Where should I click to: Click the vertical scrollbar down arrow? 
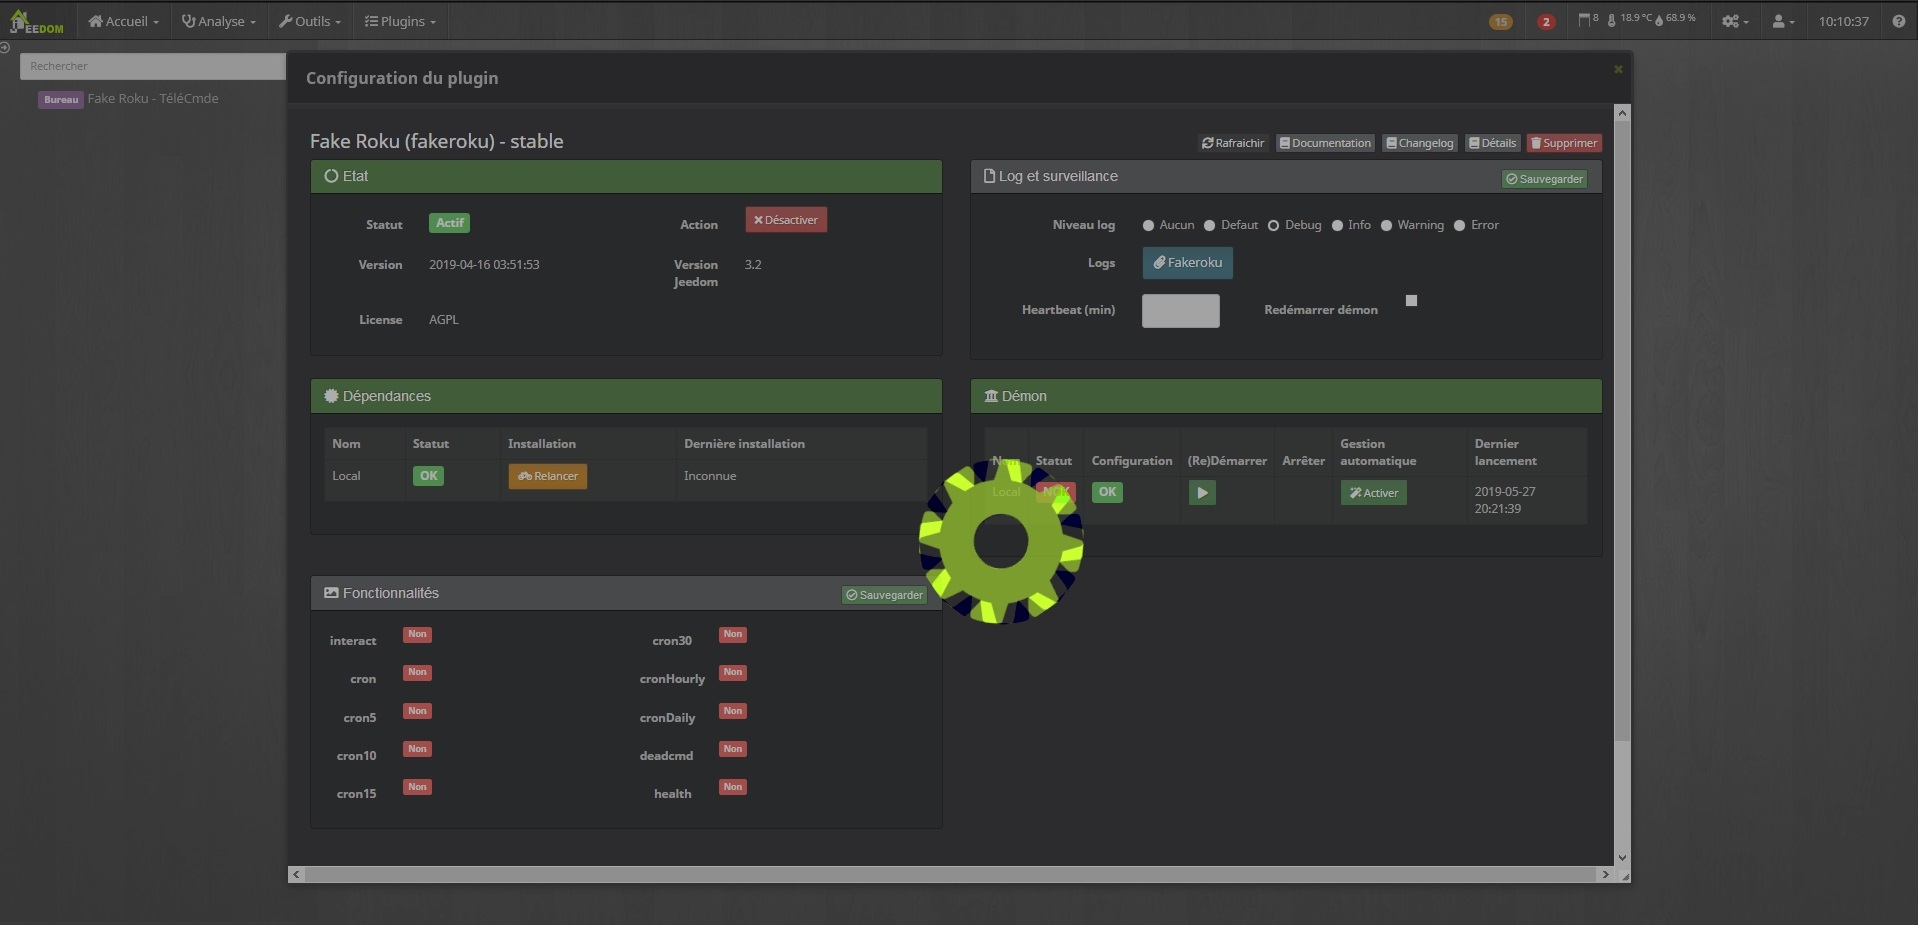(1622, 857)
